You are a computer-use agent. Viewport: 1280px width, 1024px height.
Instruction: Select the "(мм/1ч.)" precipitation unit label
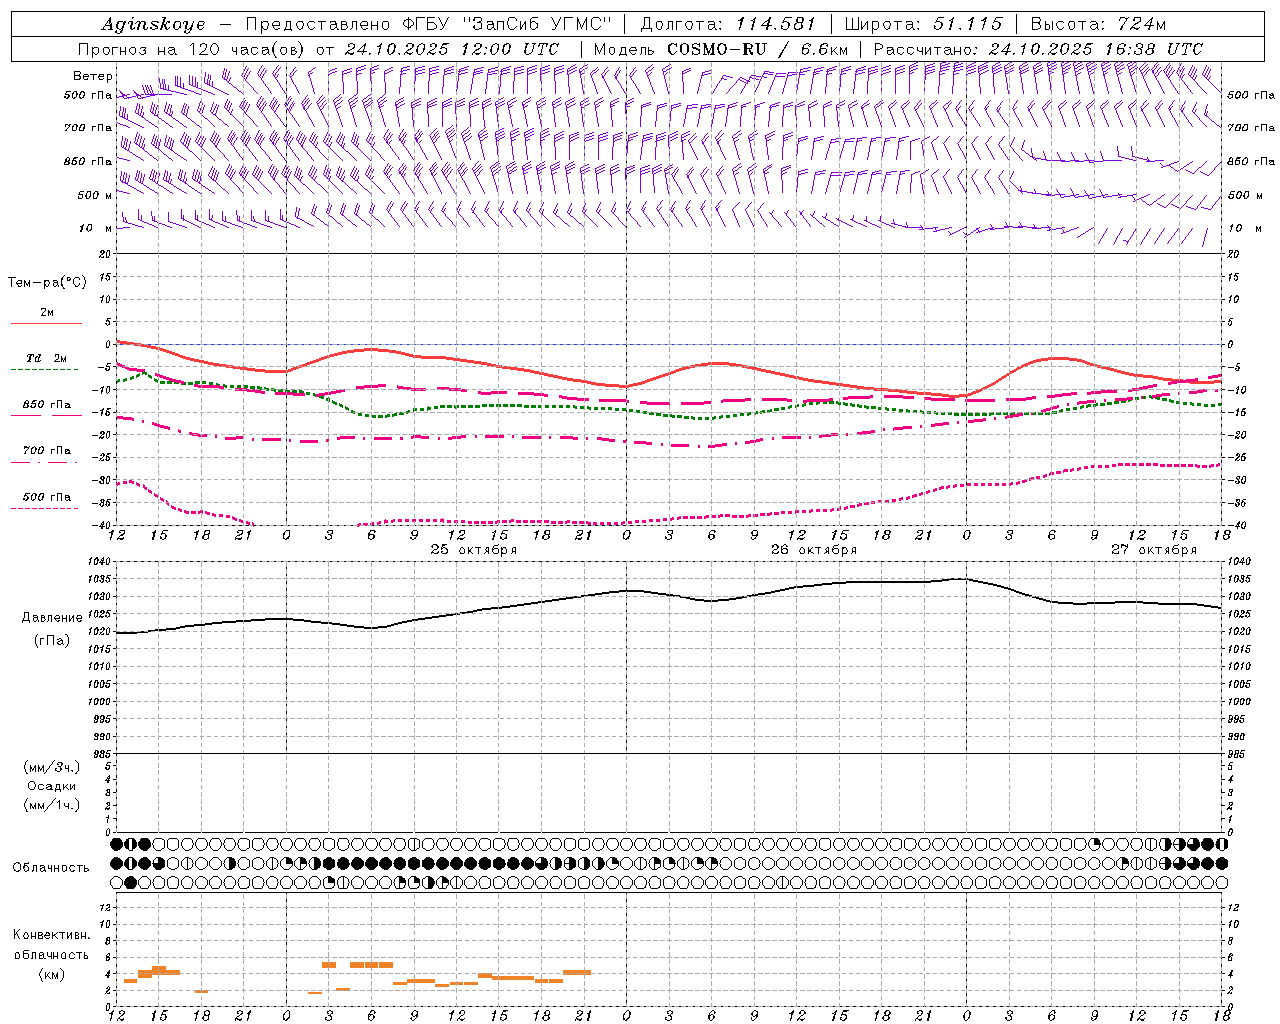52,805
